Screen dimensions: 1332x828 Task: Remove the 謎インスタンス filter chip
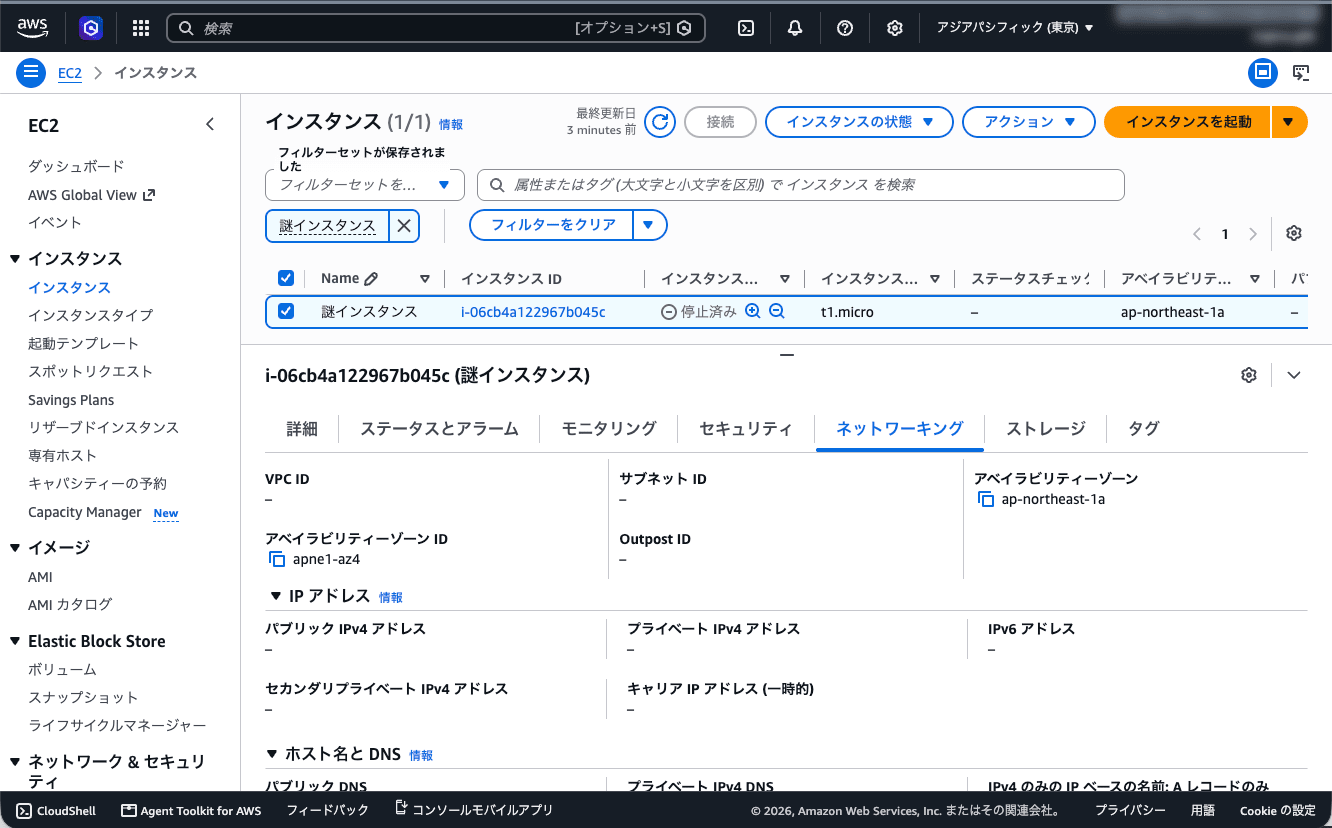tap(404, 226)
